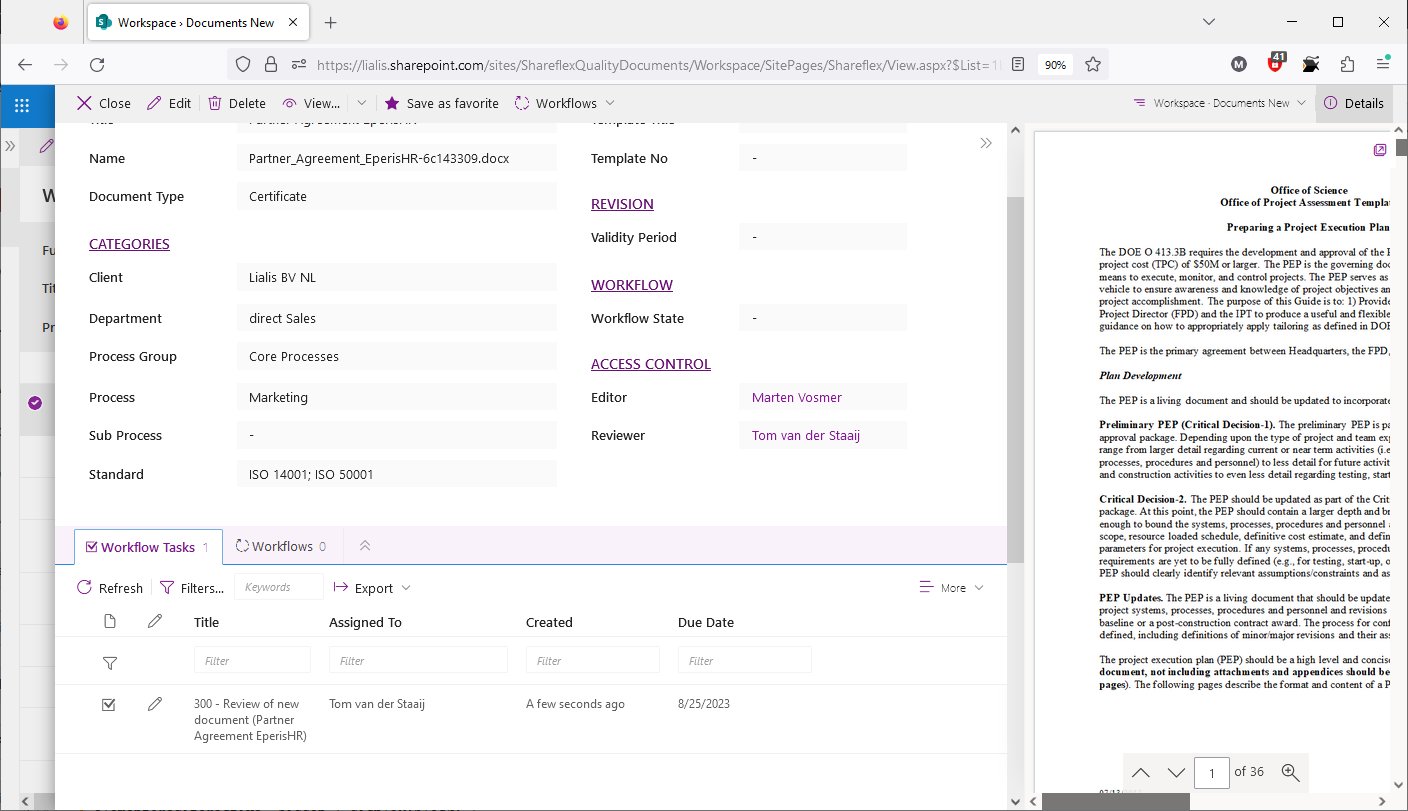Toggle Firefox reader view icon
Screen dimensions: 1408x811
click(x=1017, y=64)
